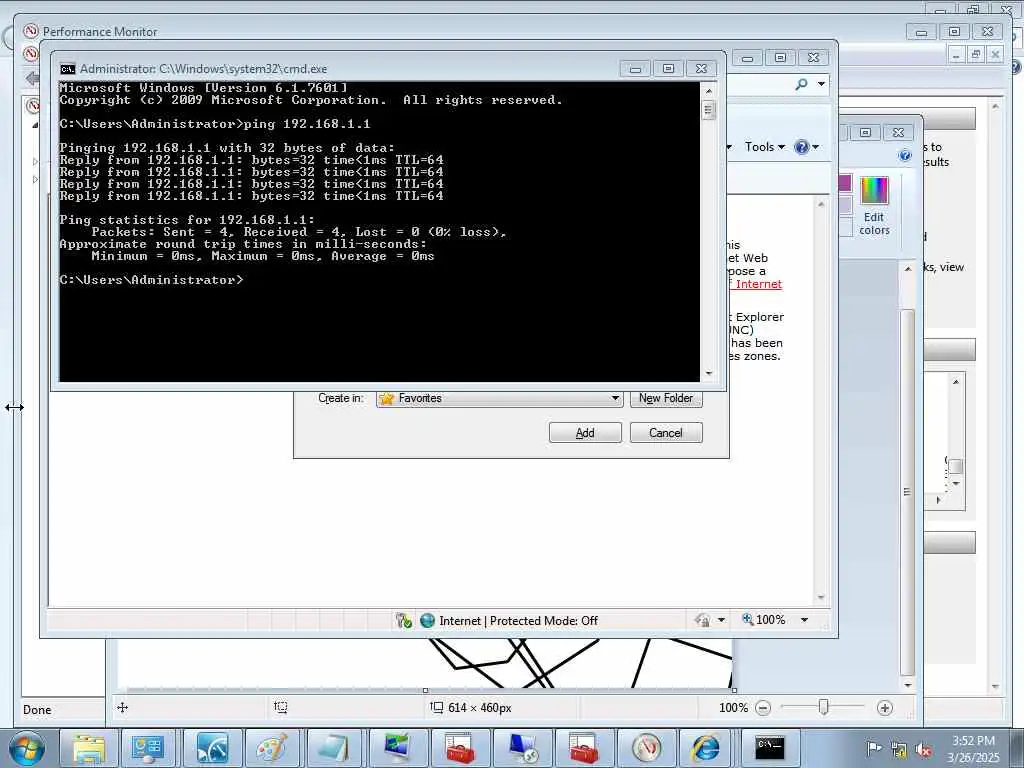Open Edit colors in Paint

(x=874, y=206)
